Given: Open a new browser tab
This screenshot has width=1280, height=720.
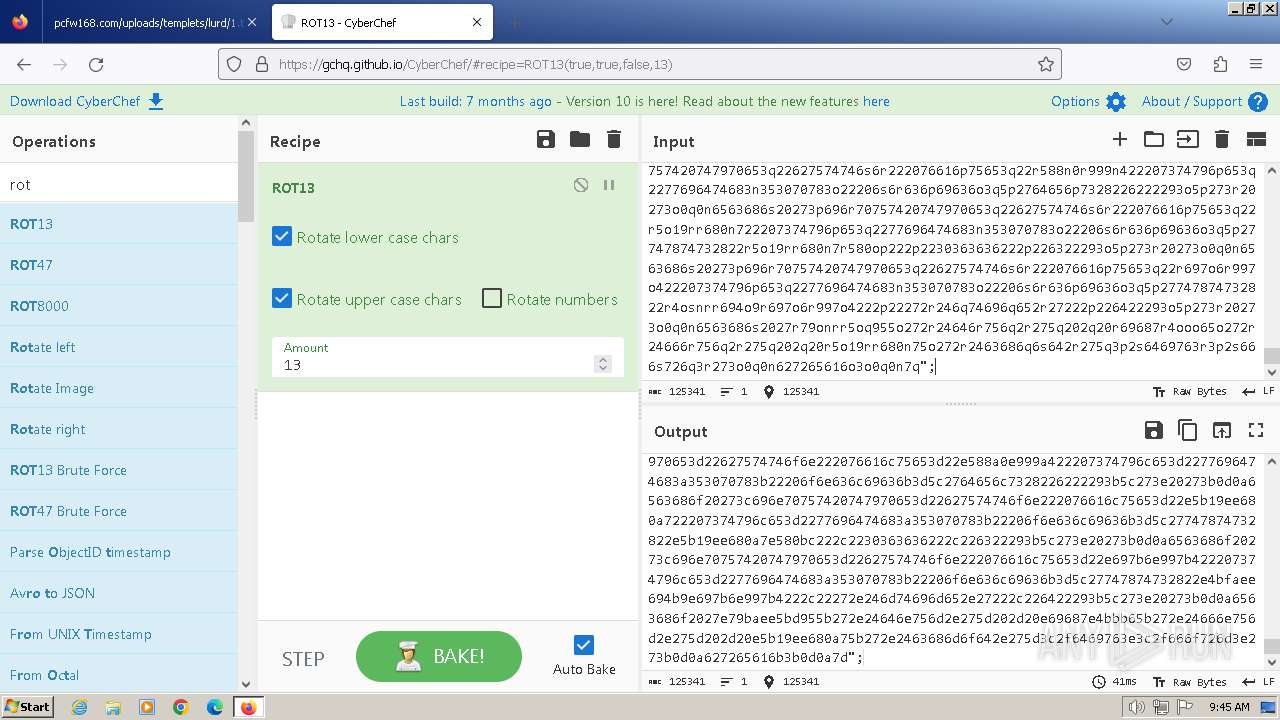Looking at the screenshot, I should click(514, 22).
